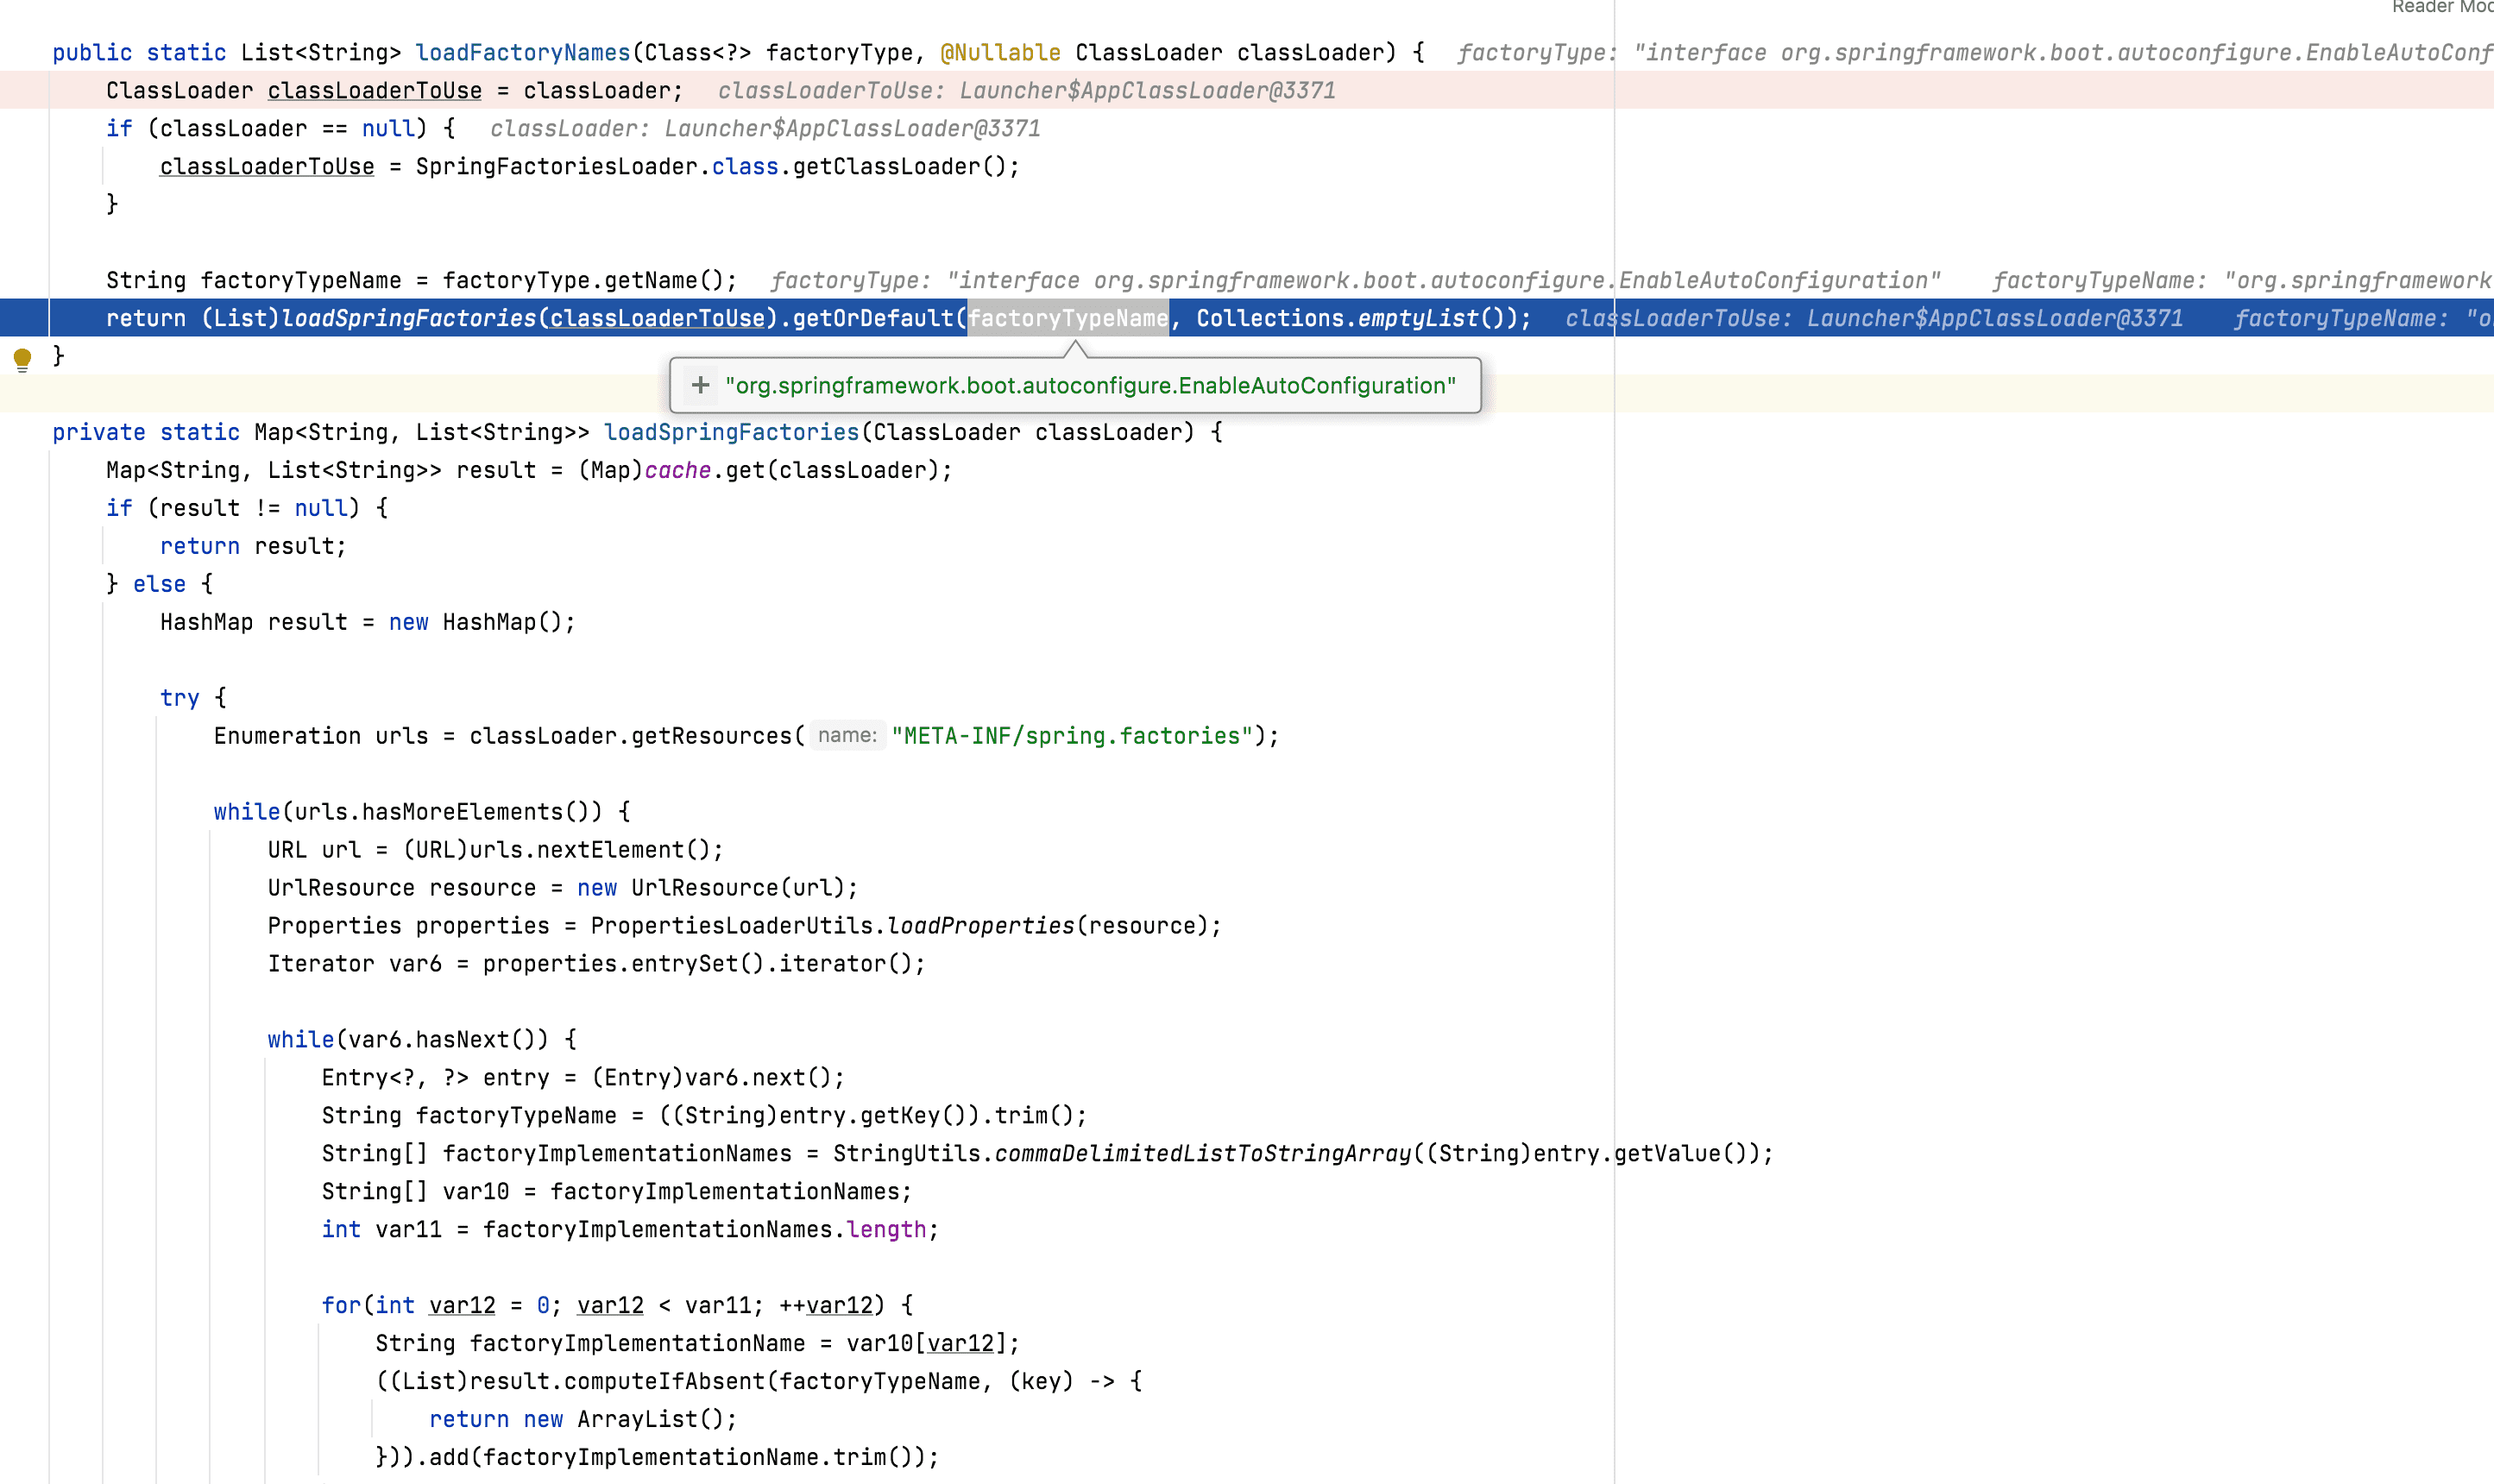This screenshot has width=2494, height=1484.
Task: Click SpringFactoriesLoader.class.getClassLoader() expression
Action: (717, 166)
